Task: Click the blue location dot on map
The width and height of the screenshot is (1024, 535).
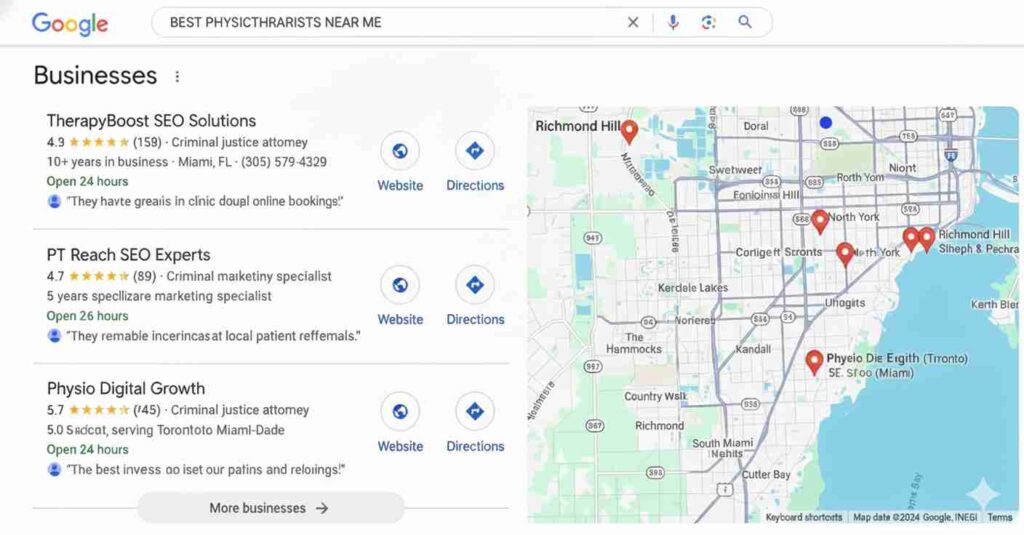Action: pyautogui.click(x=825, y=122)
